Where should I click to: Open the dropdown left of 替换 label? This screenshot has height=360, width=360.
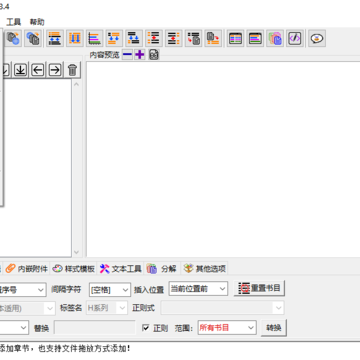14,328
